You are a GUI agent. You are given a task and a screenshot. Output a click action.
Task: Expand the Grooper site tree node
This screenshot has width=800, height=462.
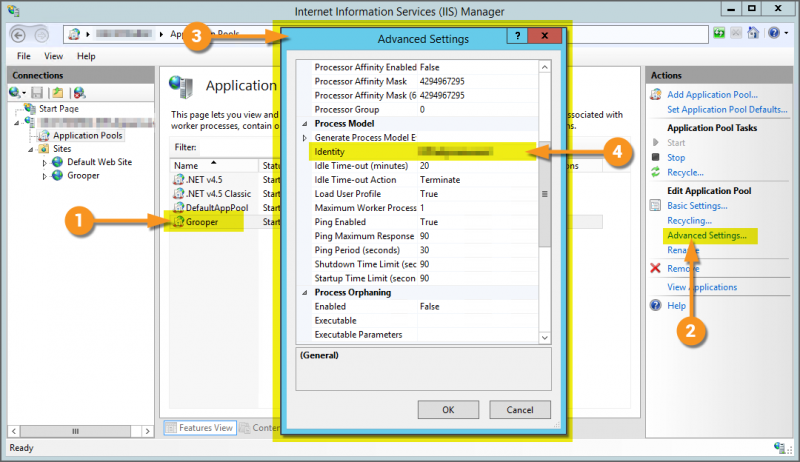point(44,176)
